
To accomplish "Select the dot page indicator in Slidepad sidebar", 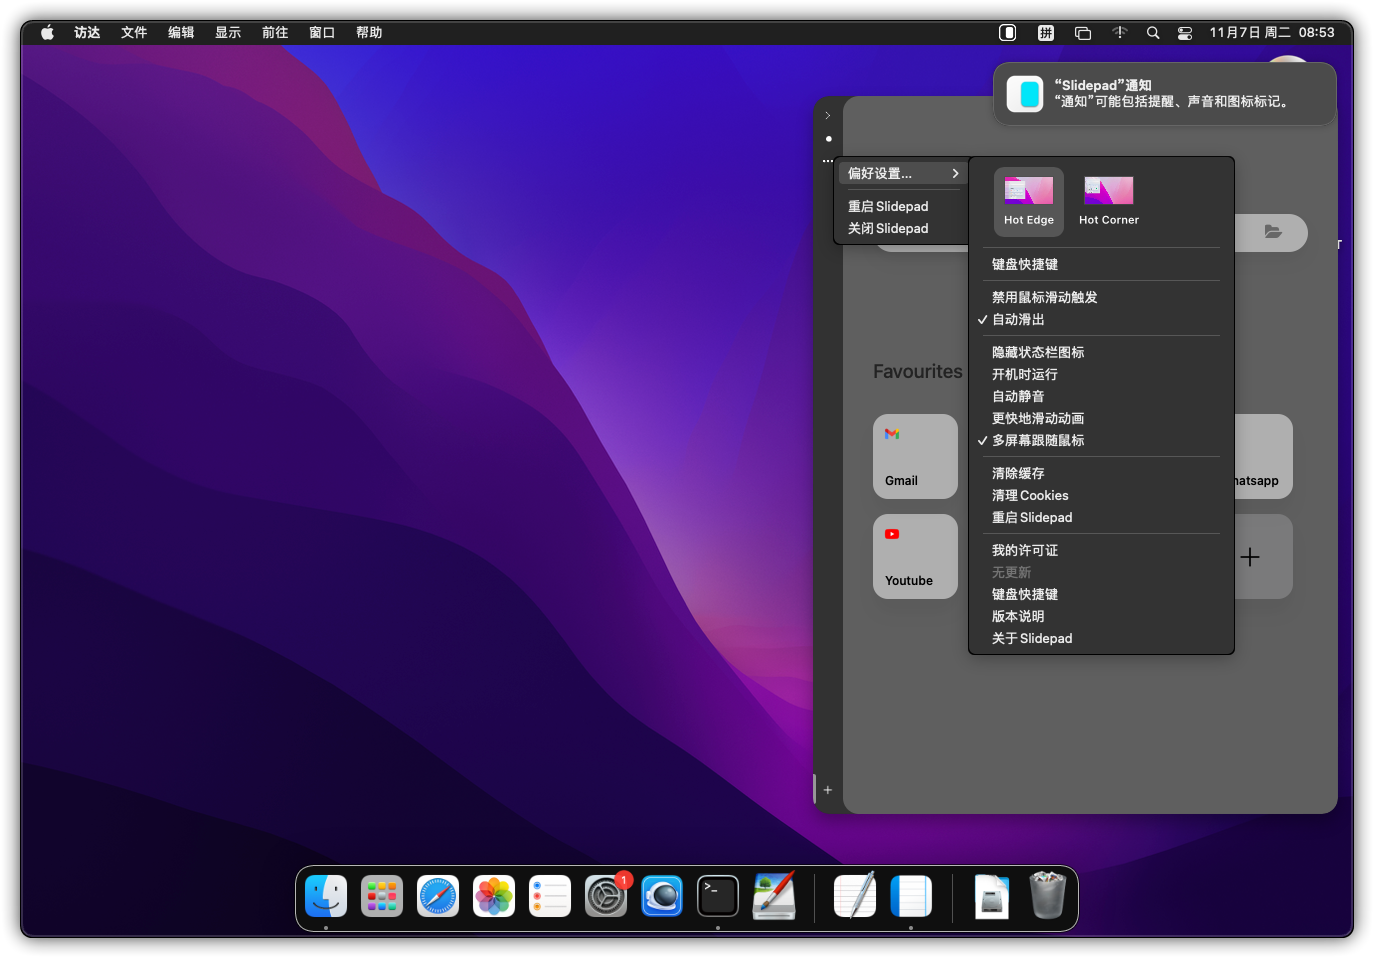I will (x=828, y=139).
